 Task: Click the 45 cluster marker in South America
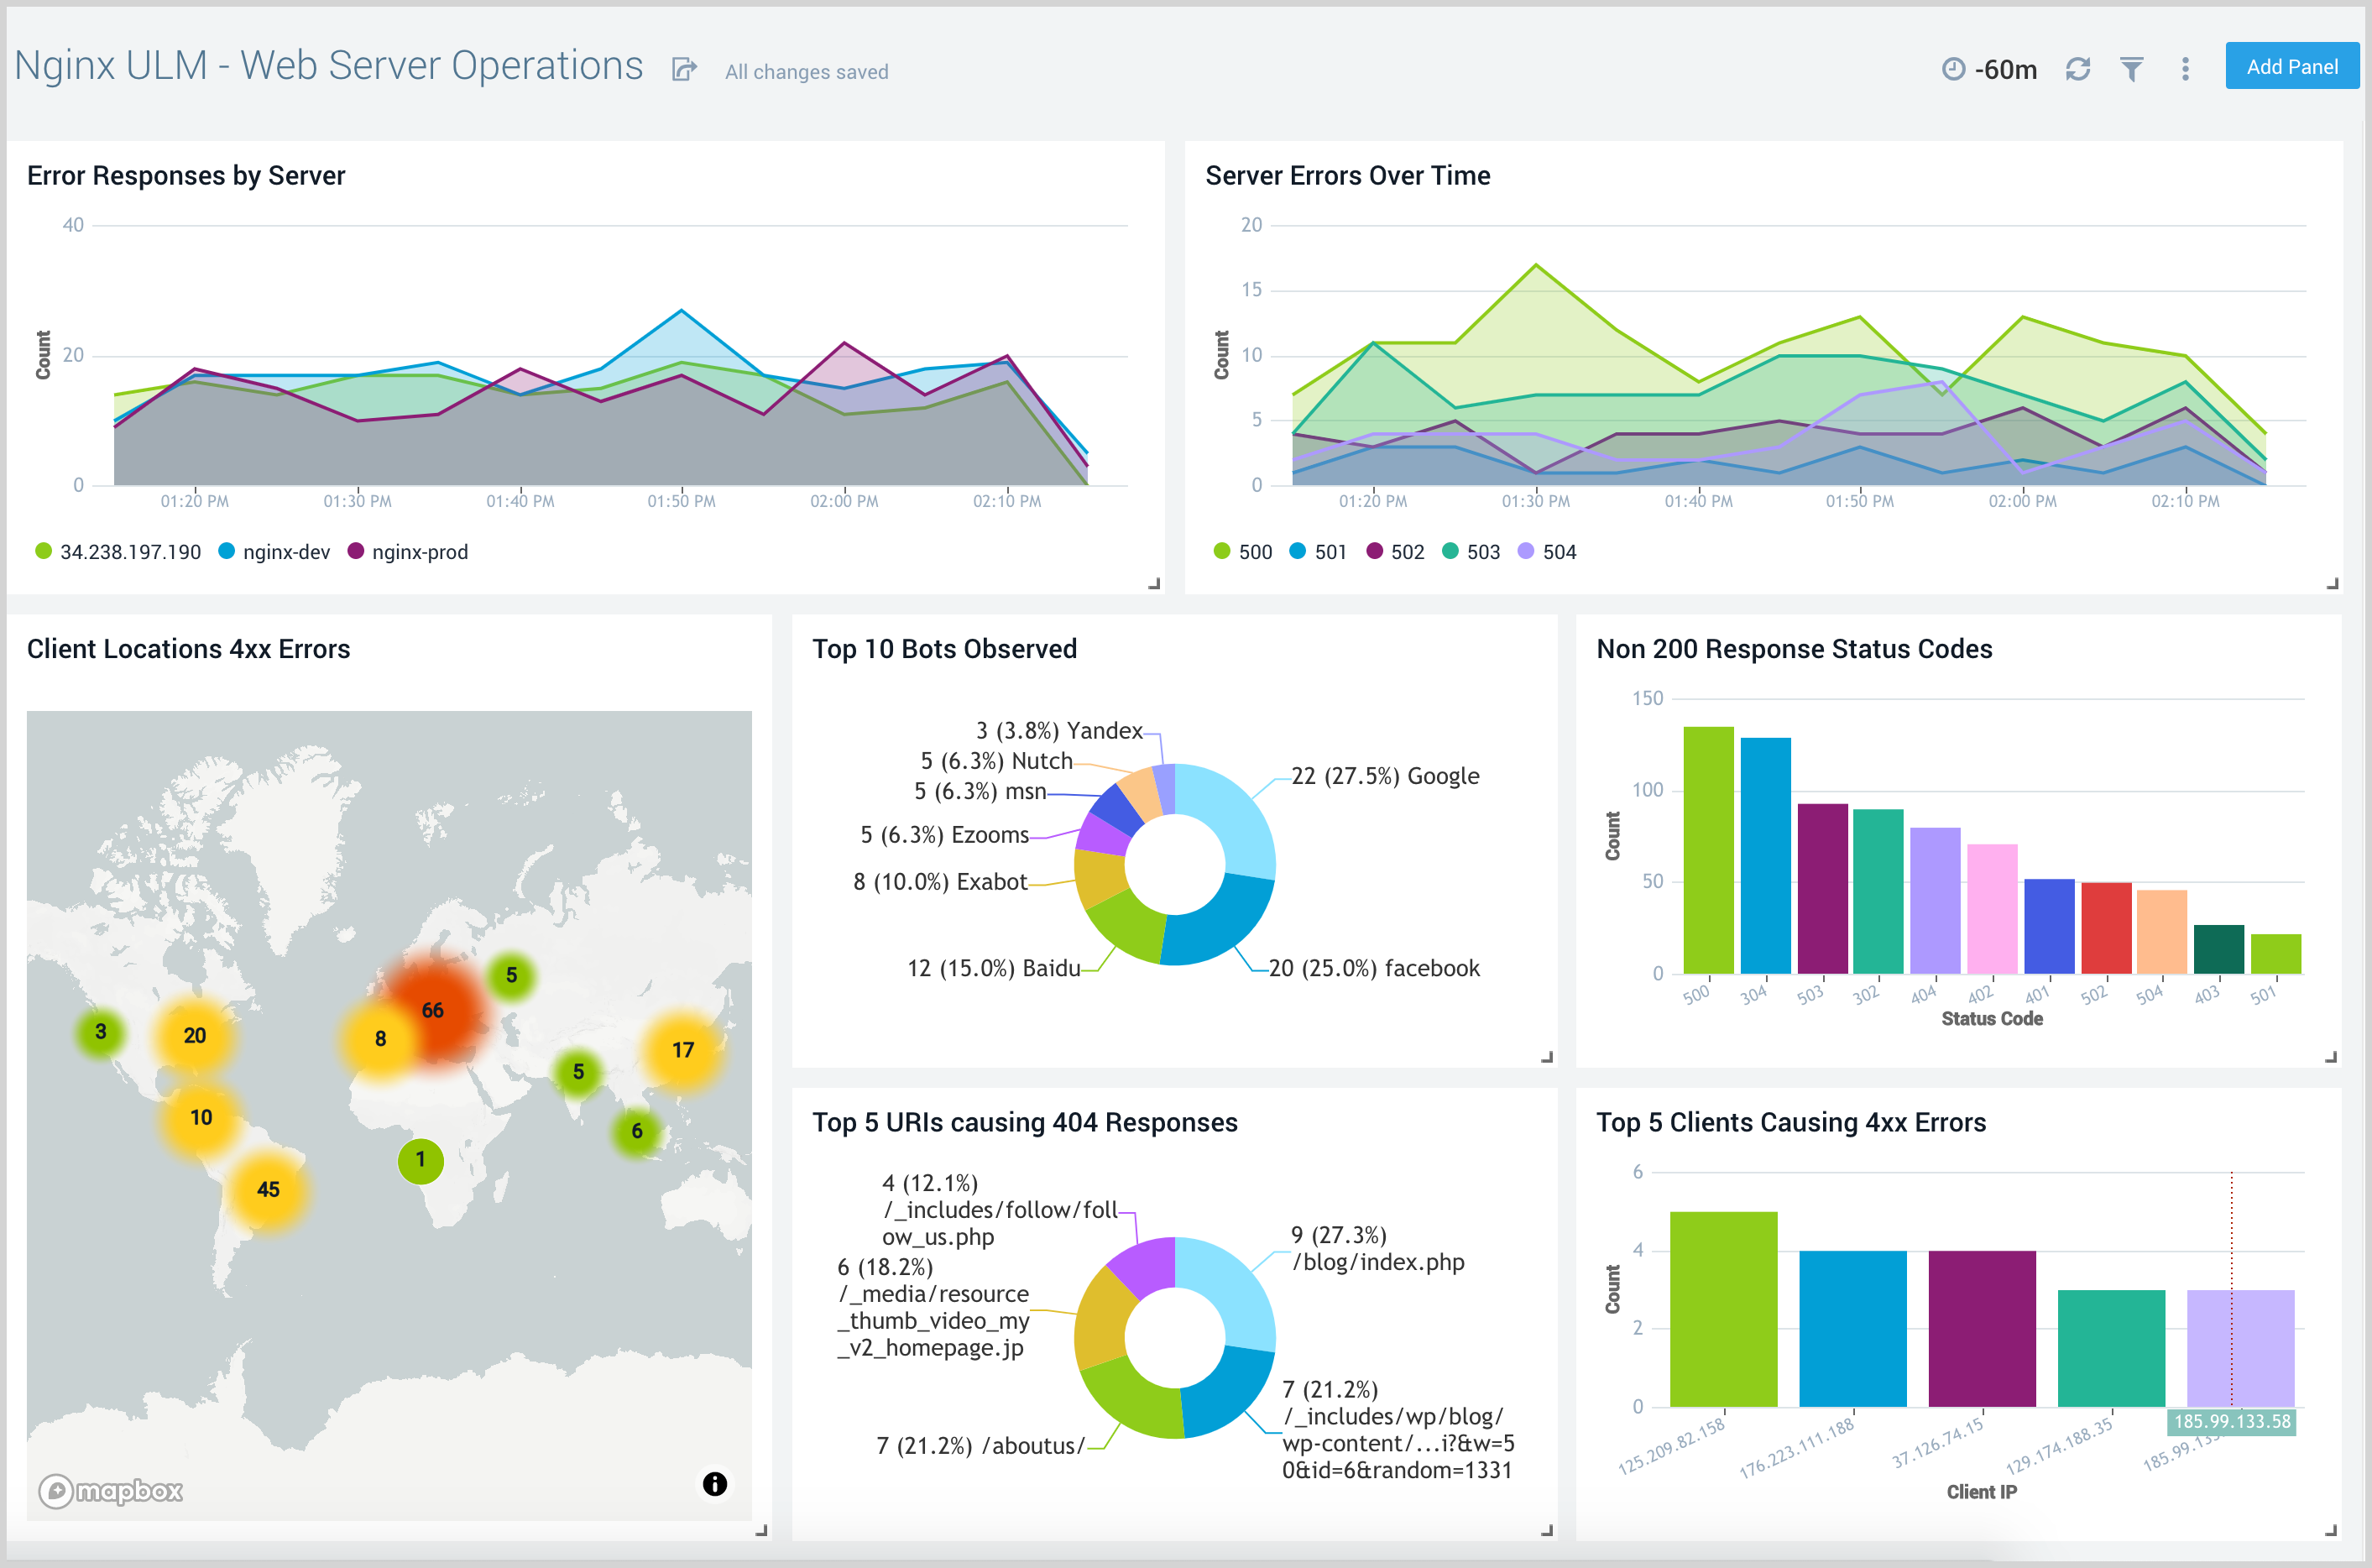pyautogui.click(x=268, y=1189)
